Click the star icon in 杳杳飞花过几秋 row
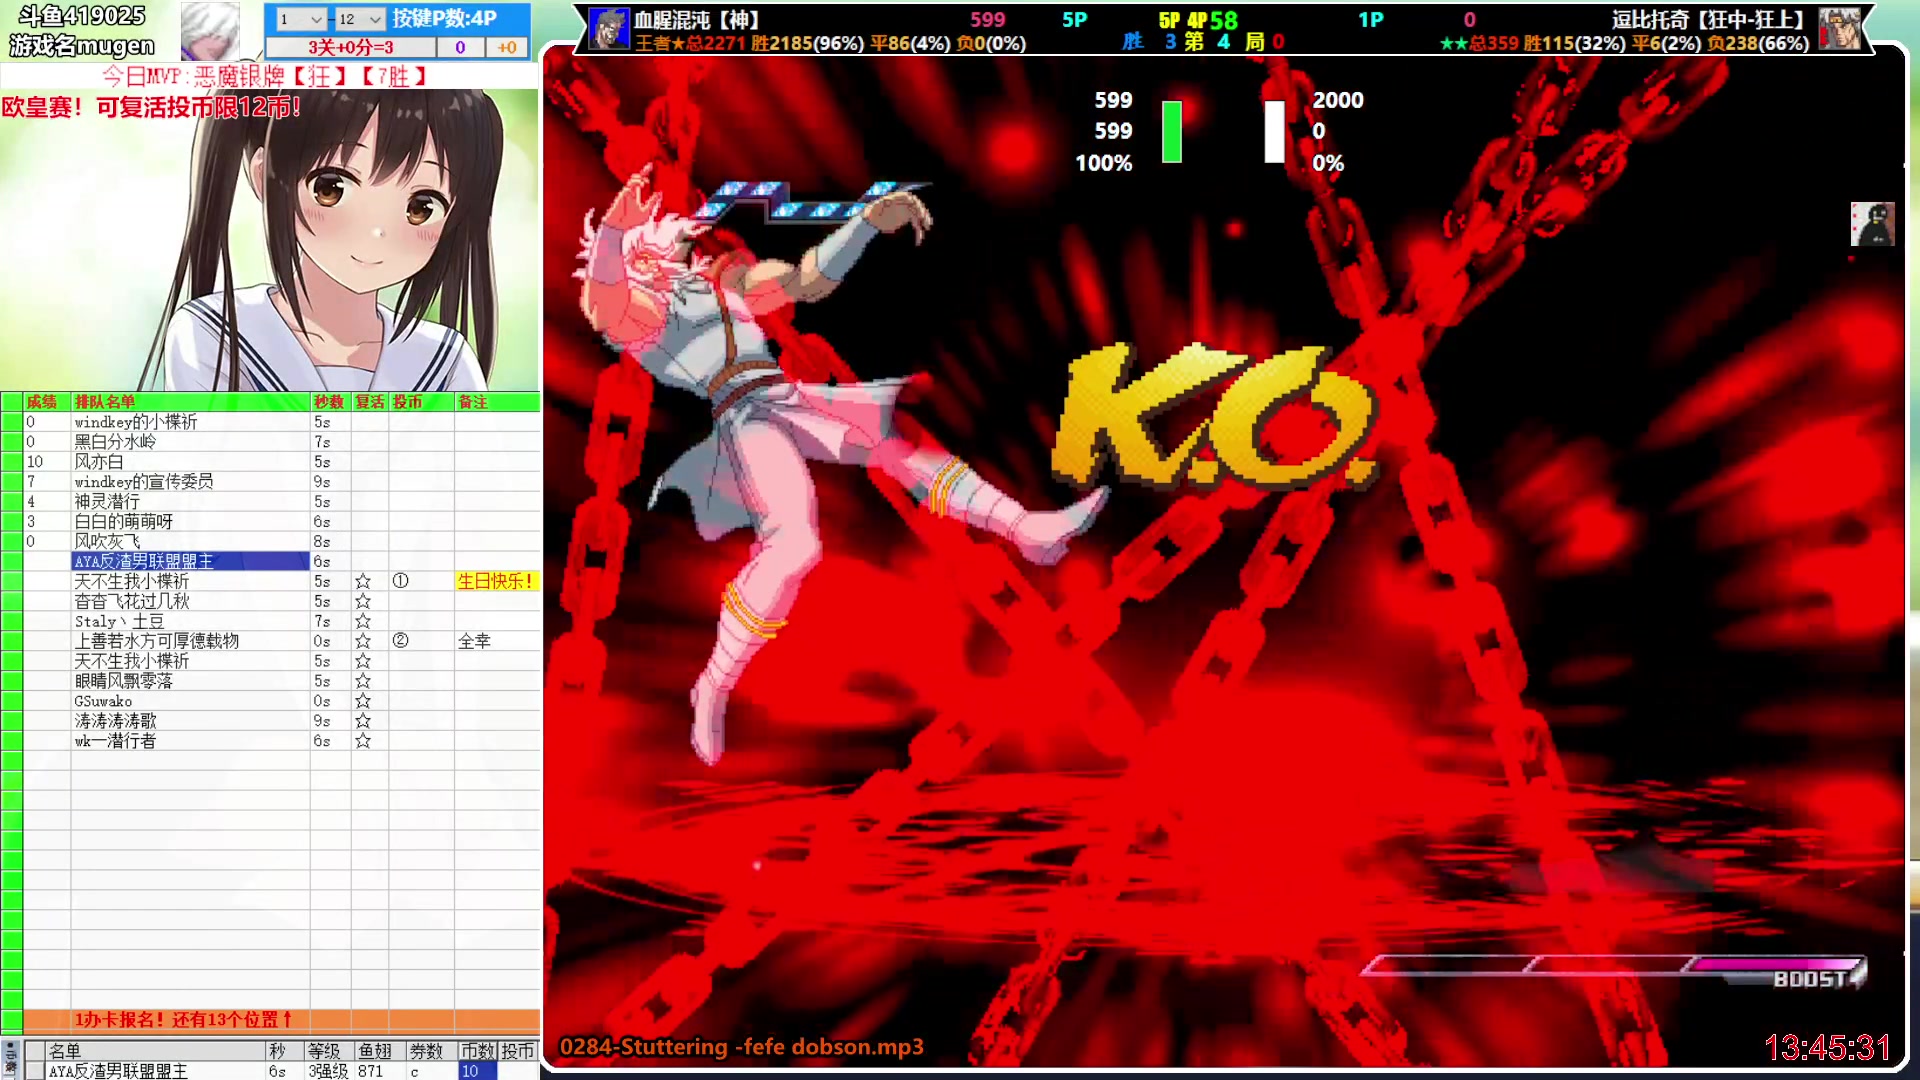Viewport: 1920px width, 1080px height. [x=363, y=601]
